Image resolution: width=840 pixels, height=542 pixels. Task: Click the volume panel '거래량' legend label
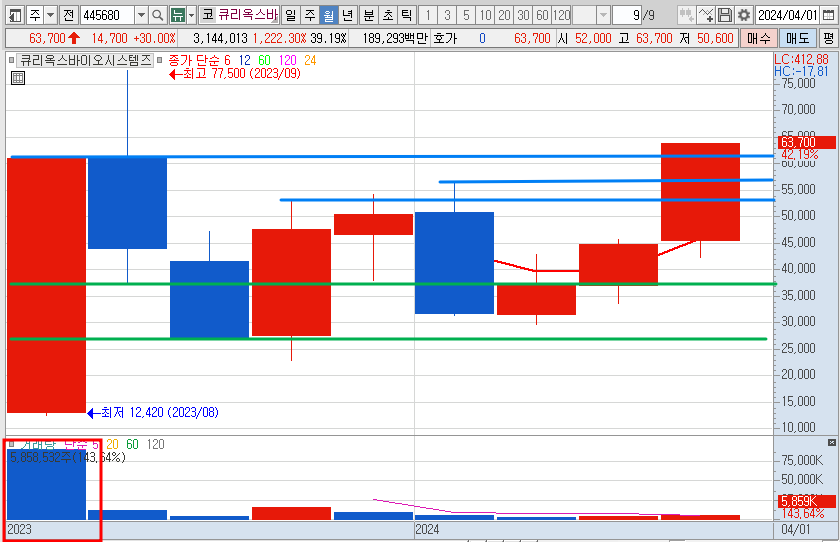(x=38, y=444)
